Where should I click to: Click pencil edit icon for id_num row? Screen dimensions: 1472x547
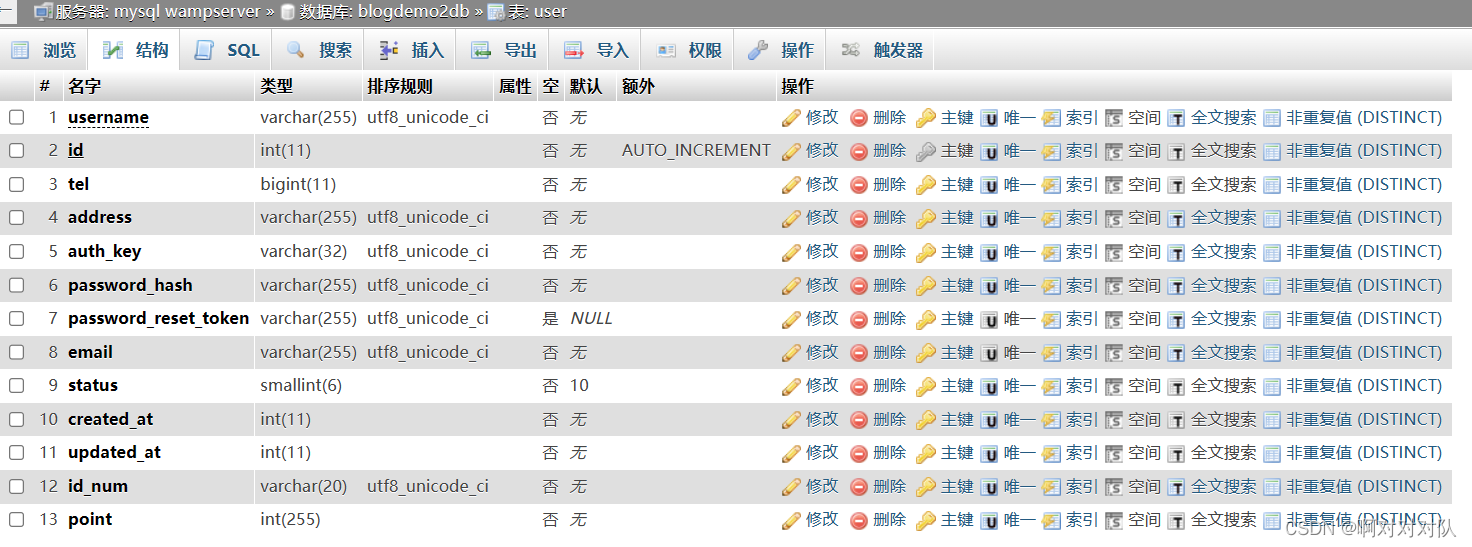[791, 487]
